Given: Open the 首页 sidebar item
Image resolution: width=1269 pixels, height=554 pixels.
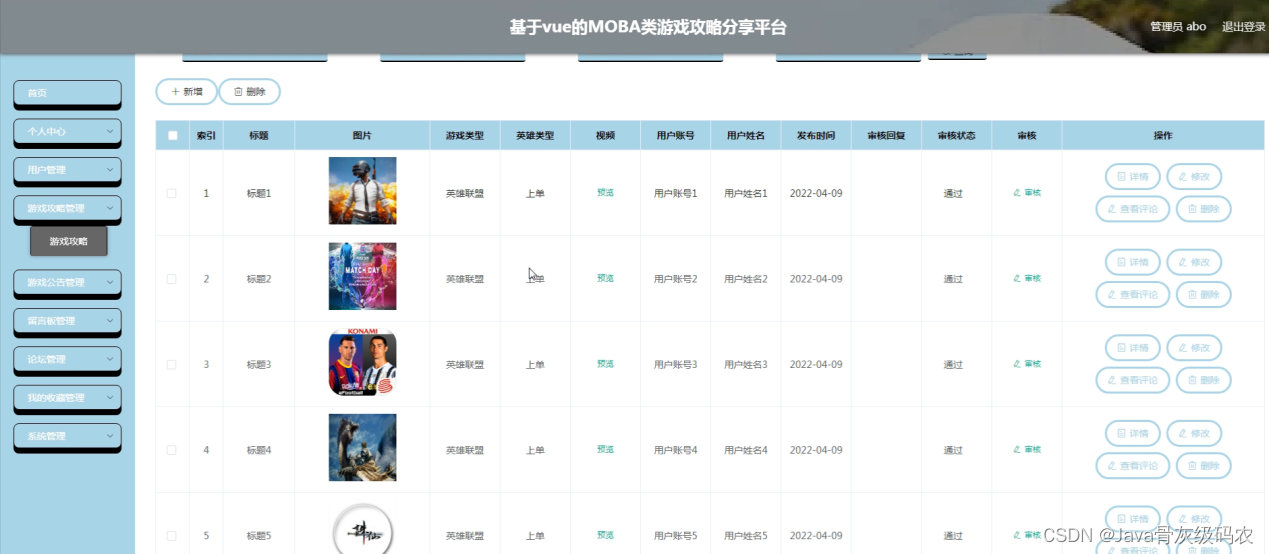Looking at the screenshot, I should (67, 93).
